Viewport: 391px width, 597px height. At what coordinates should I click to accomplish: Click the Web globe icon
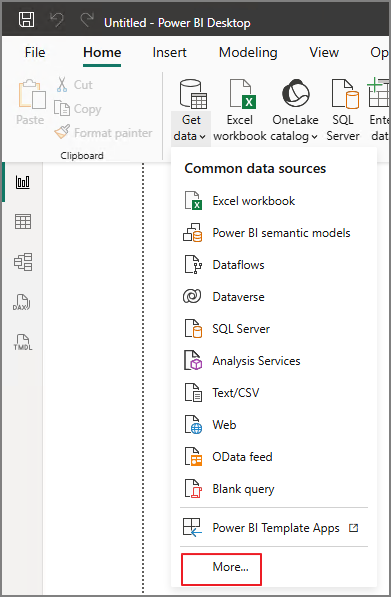(x=193, y=425)
